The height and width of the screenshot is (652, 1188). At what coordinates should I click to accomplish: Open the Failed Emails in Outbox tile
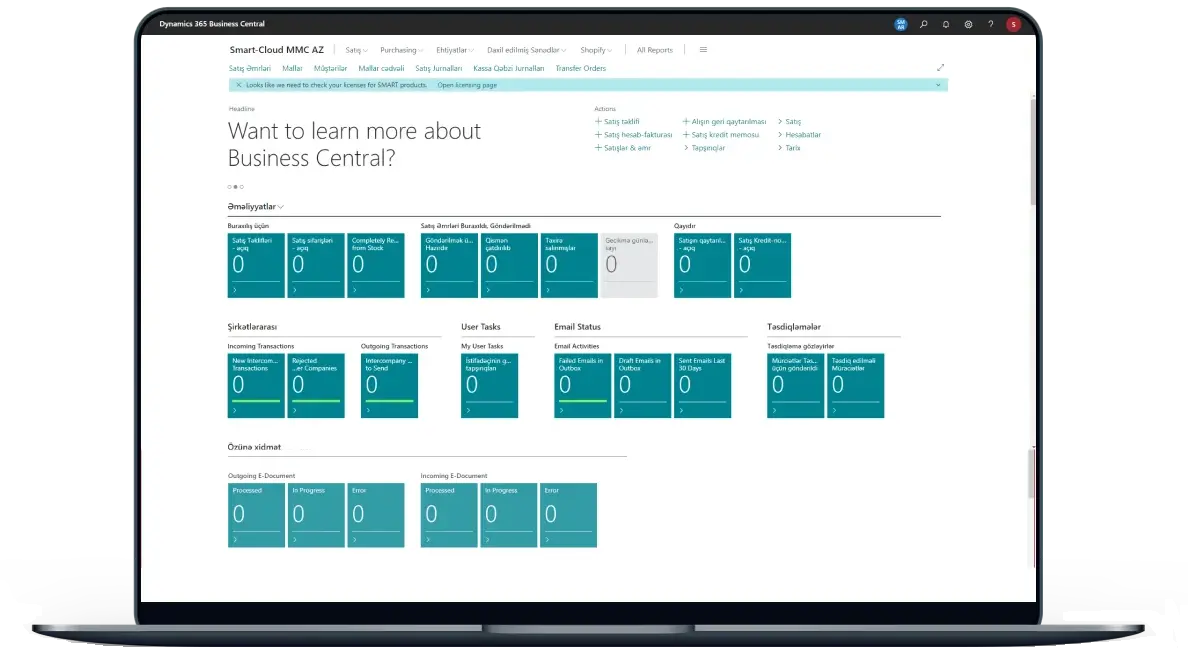(582, 385)
